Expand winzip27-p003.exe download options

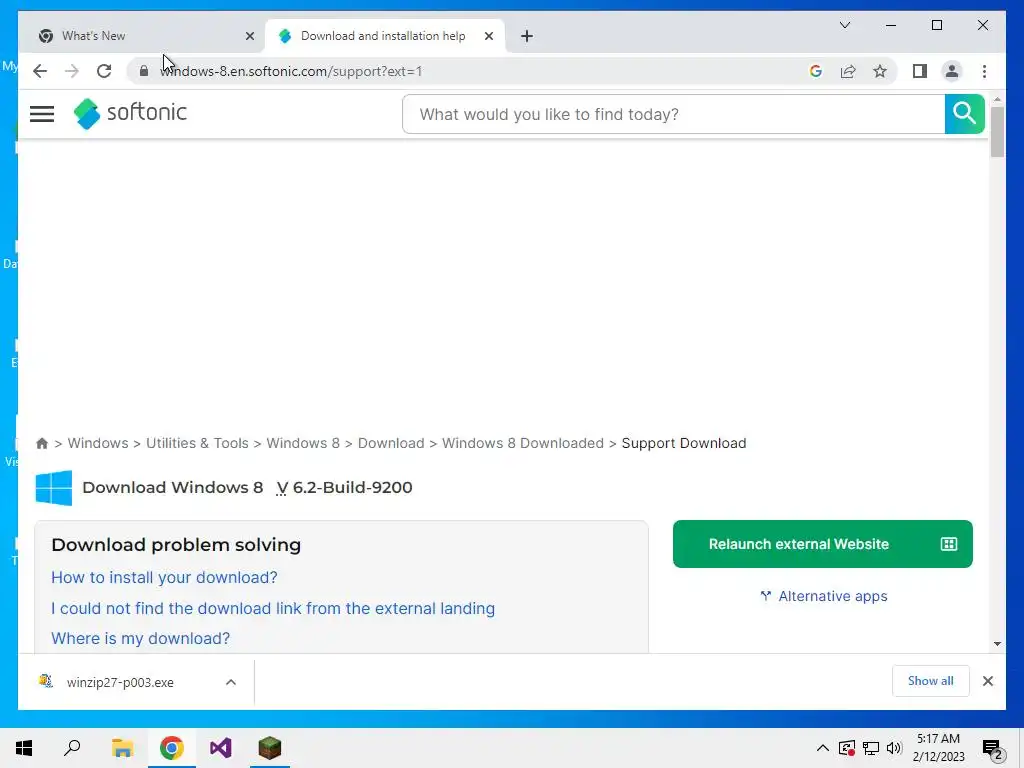tap(231, 682)
